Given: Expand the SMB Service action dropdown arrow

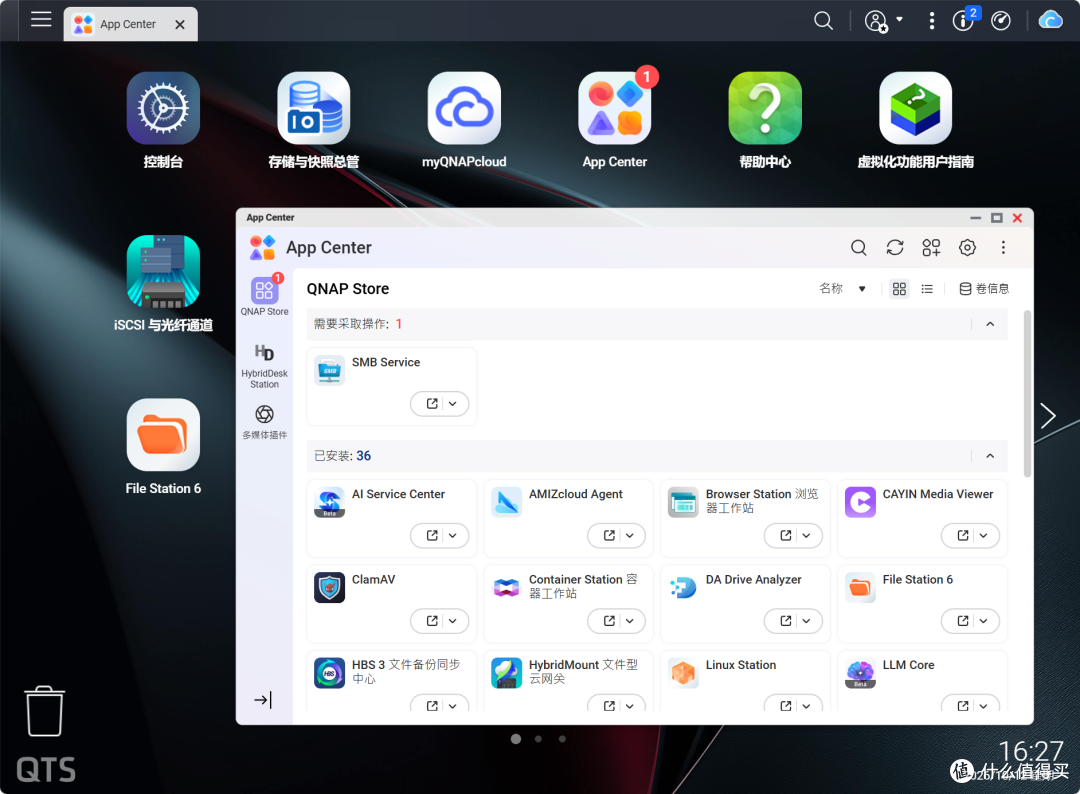Looking at the screenshot, I should point(453,404).
